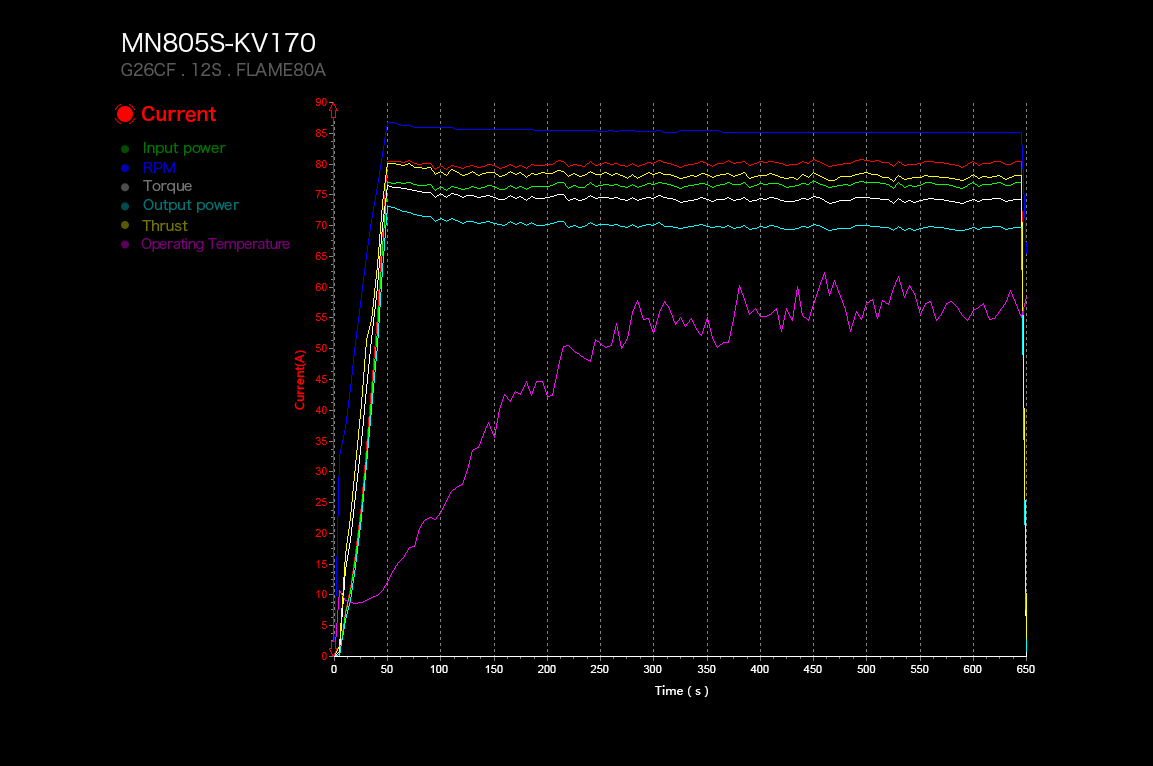Click the 350 tick on time axis
This screenshot has height=766, width=1153.
click(706, 669)
